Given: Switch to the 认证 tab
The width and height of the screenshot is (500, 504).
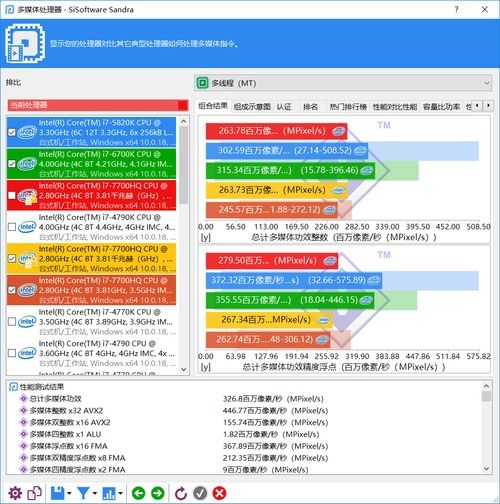Looking at the screenshot, I should (x=284, y=107).
